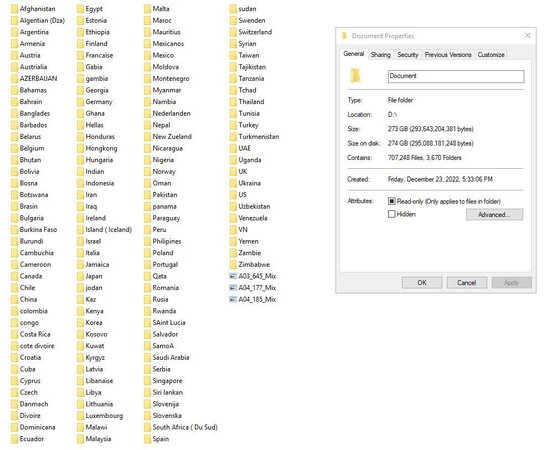The width and height of the screenshot is (547, 450).
Task: Confirm with the OK button
Action: coord(422,283)
